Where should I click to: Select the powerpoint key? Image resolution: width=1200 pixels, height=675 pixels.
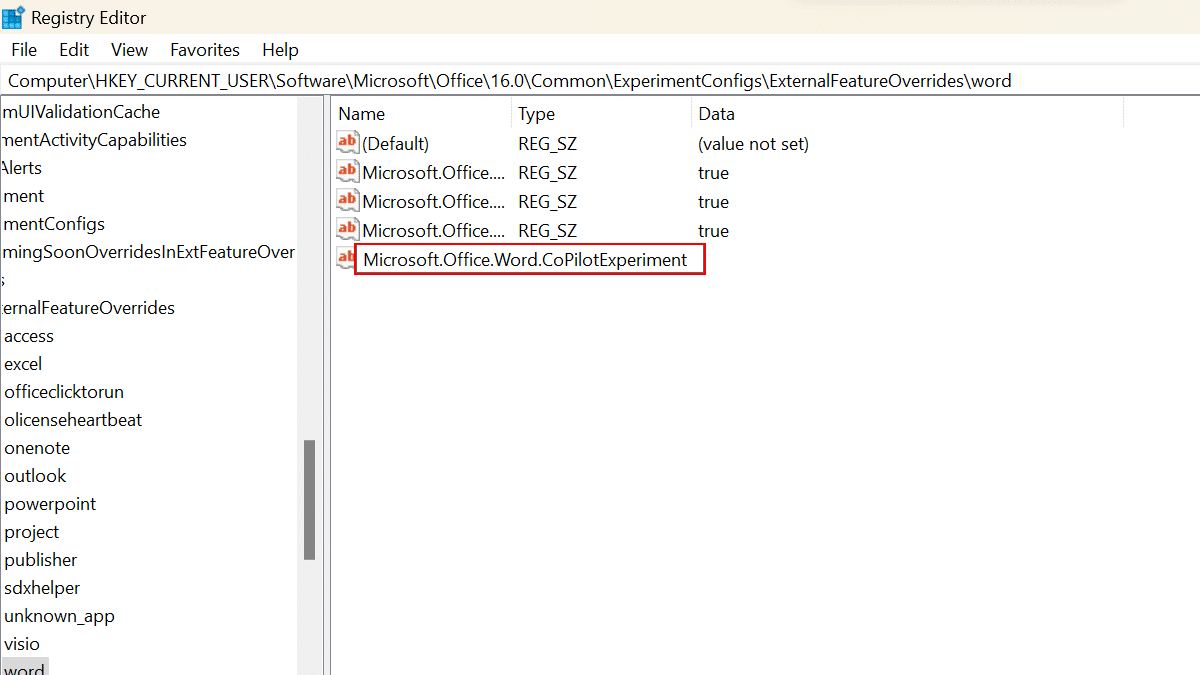point(50,503)
